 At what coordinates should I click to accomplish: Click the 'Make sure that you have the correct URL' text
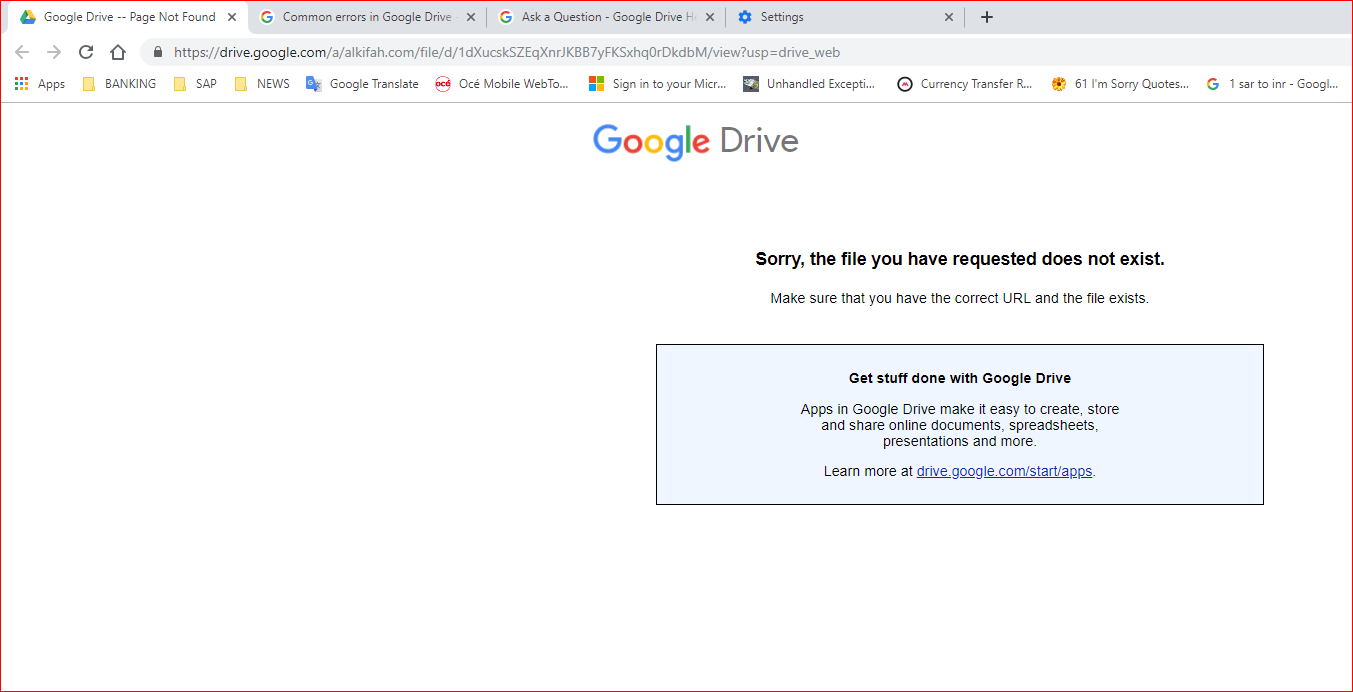pos(960,298)
